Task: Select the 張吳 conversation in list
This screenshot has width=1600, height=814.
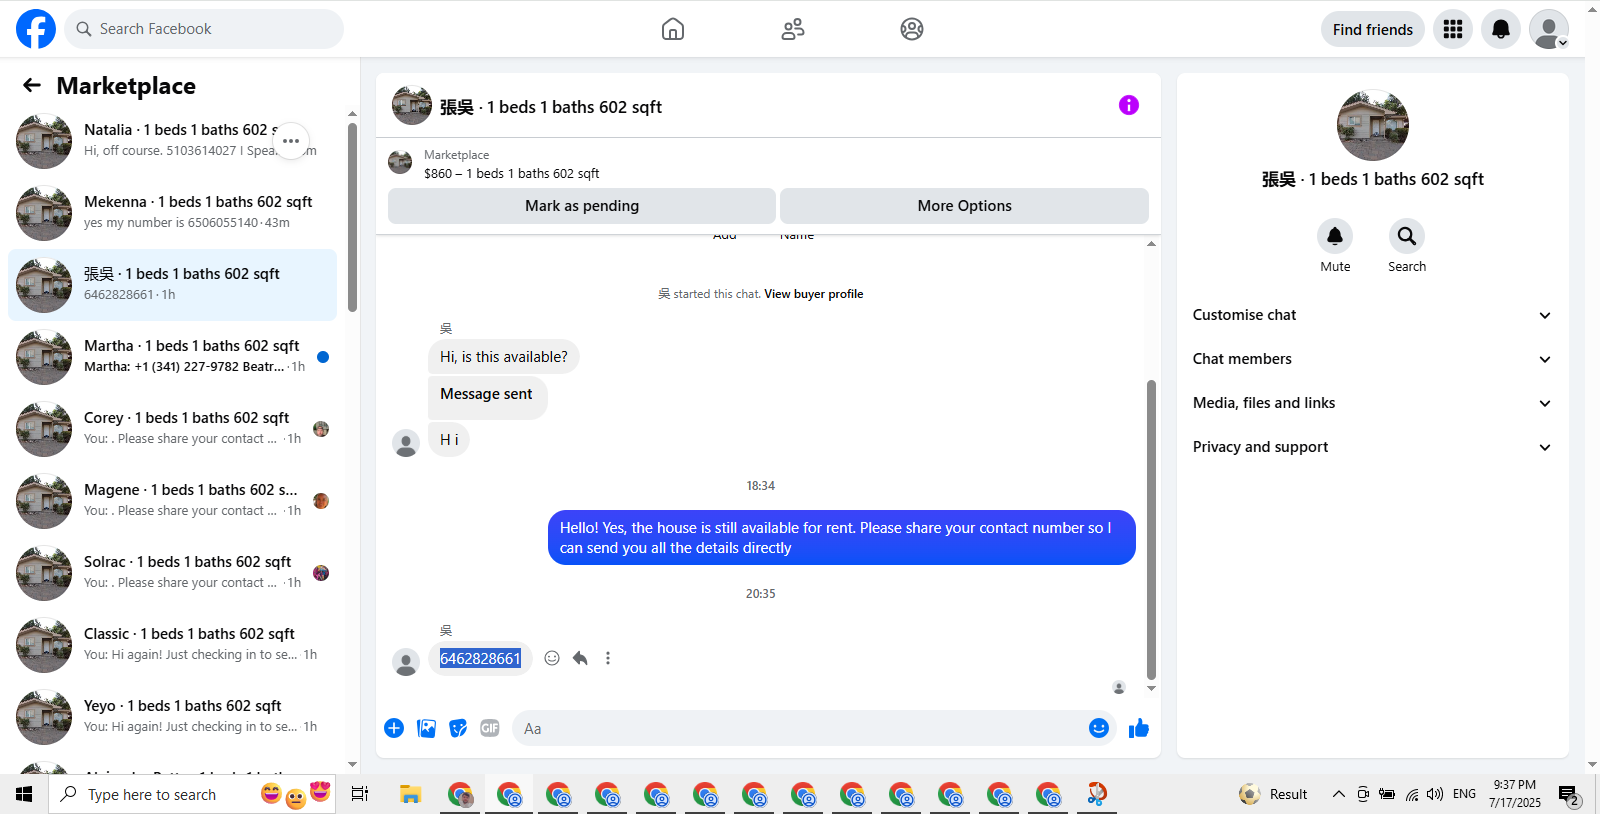Action: (172, 285)
